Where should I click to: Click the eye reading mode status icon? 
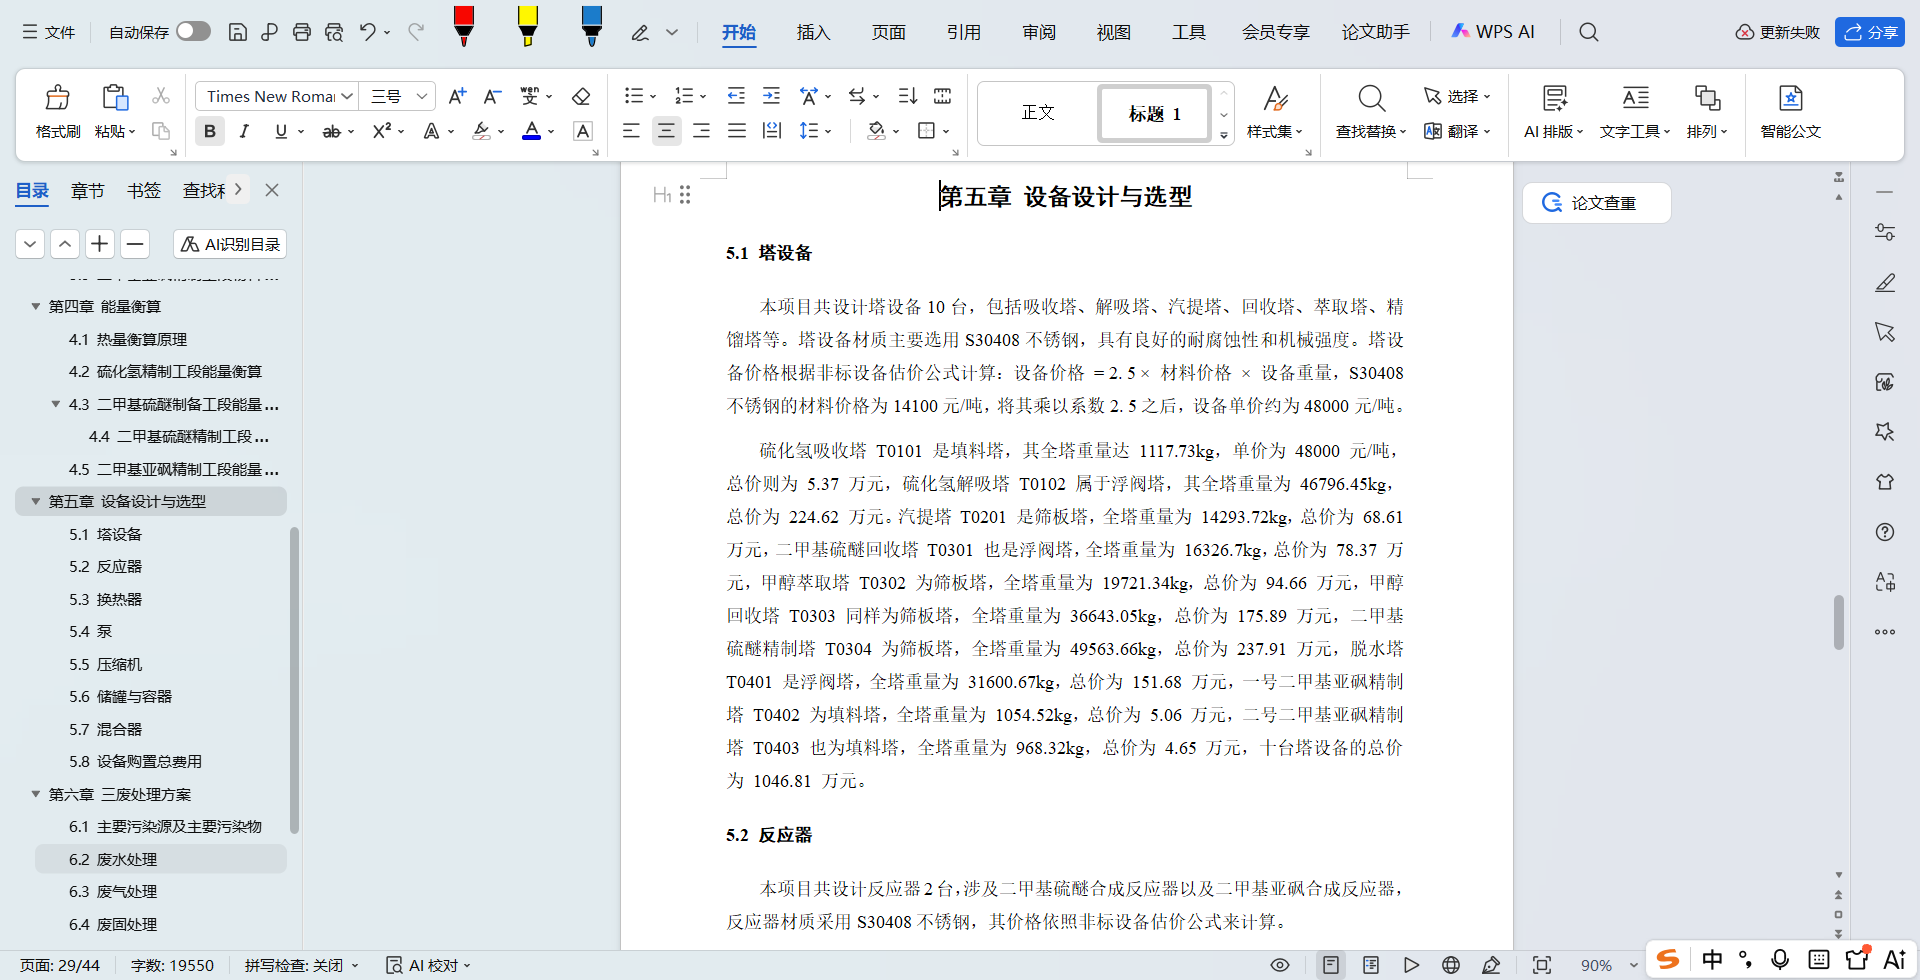click(1279, 965)
